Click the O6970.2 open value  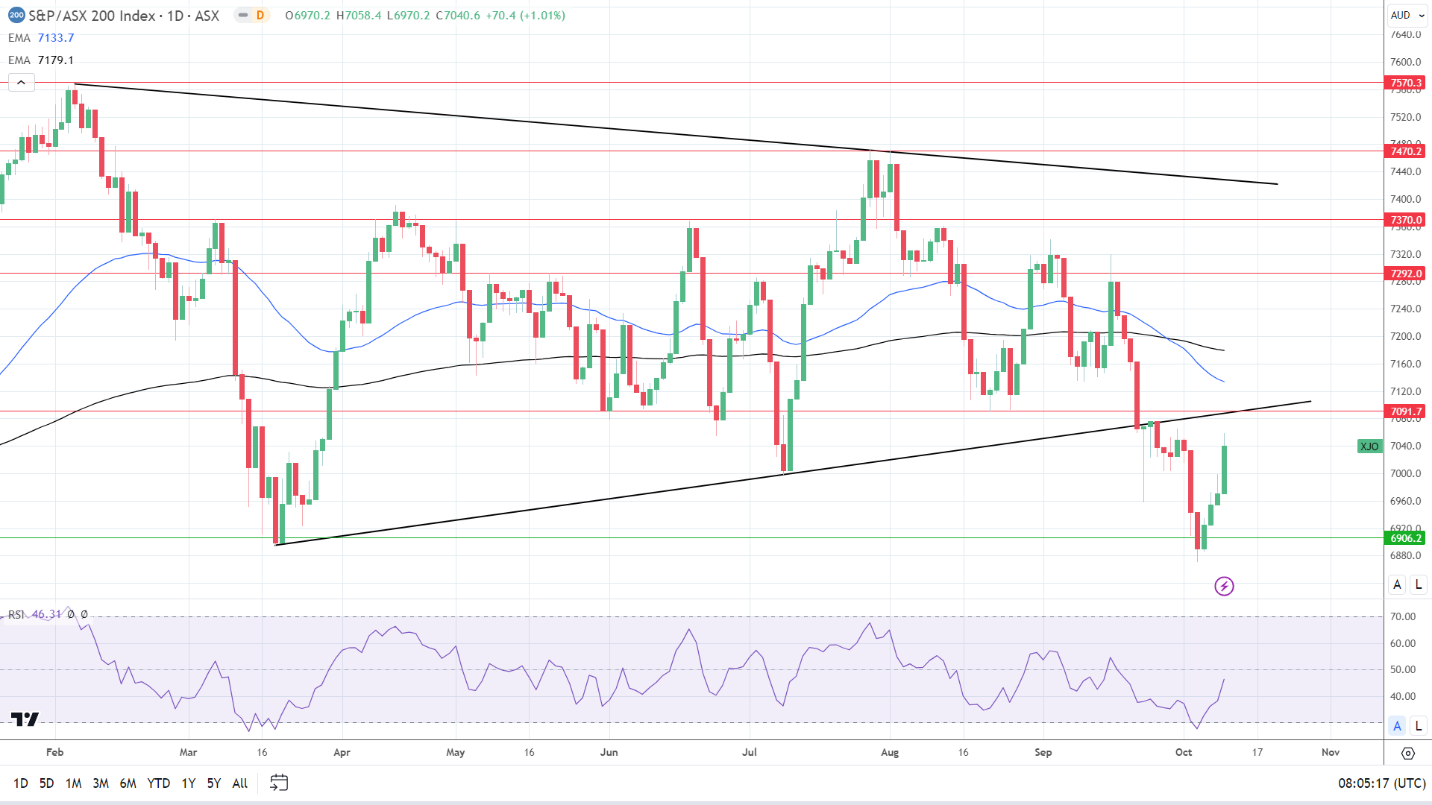[307, 15]
